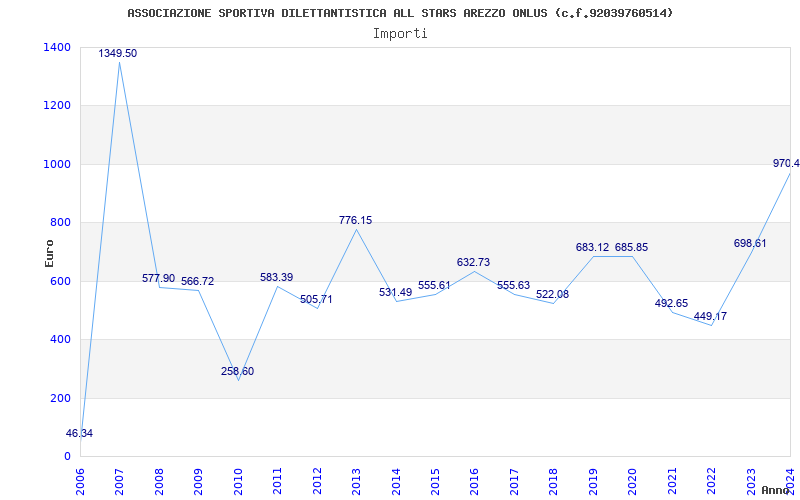
Task: Click year 2010 on x-axis
Action: coord(238,481)
